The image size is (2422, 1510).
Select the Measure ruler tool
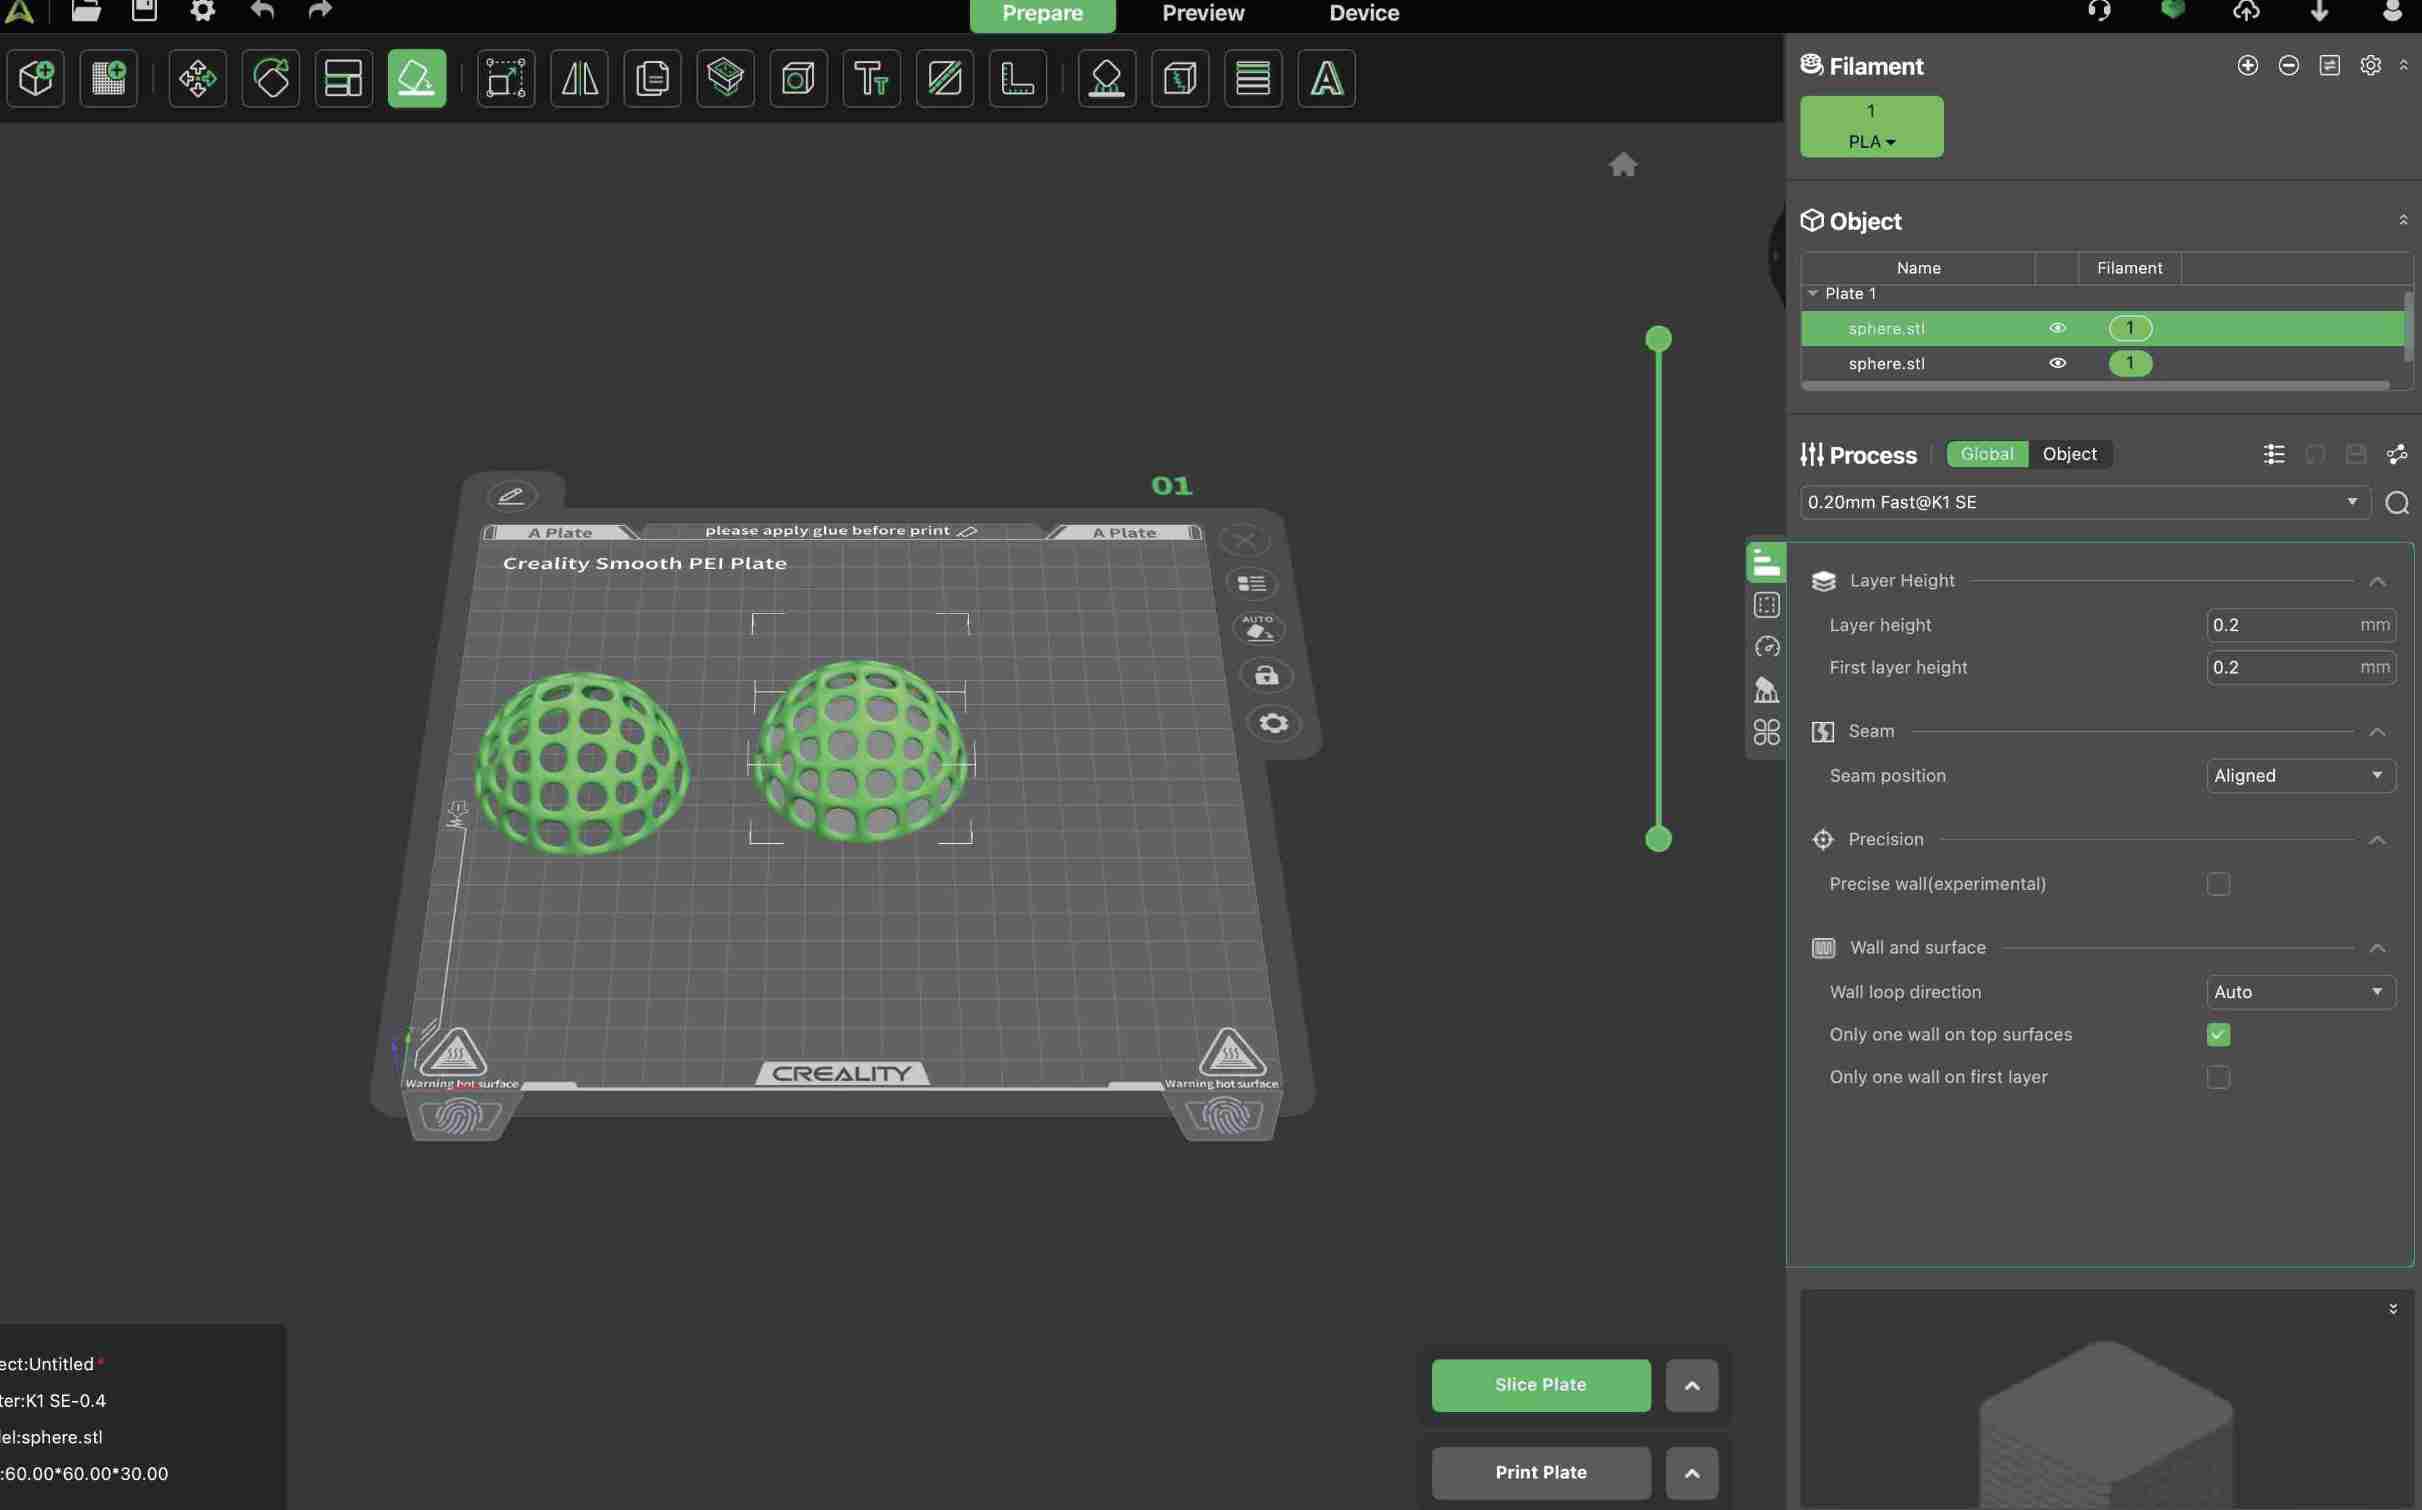pos(1018,78)
